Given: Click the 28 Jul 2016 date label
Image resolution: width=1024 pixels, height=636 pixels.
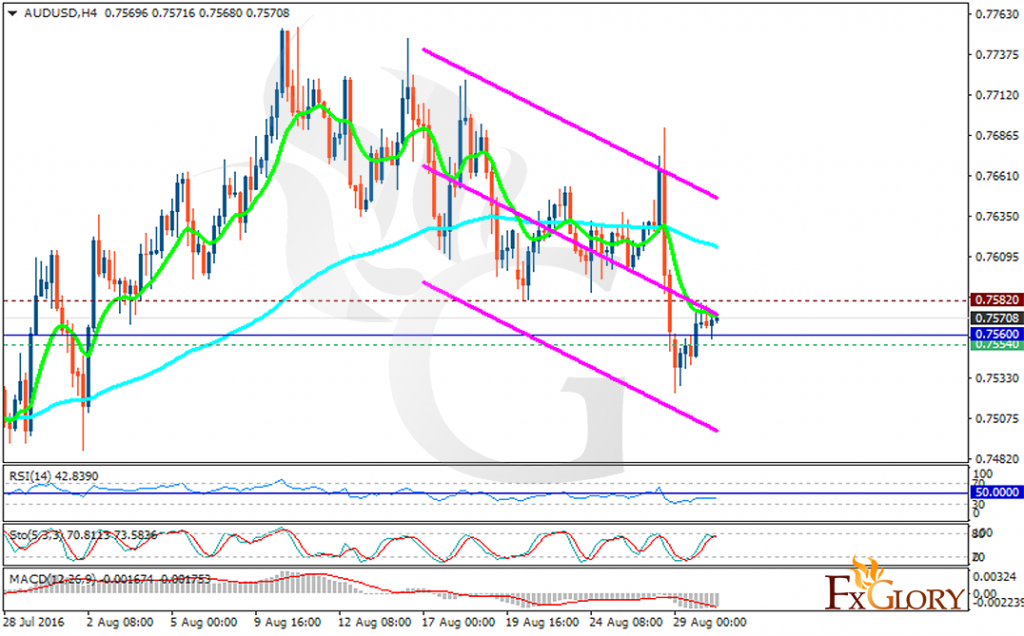Looking at the screenshot, I should [34, 622].
